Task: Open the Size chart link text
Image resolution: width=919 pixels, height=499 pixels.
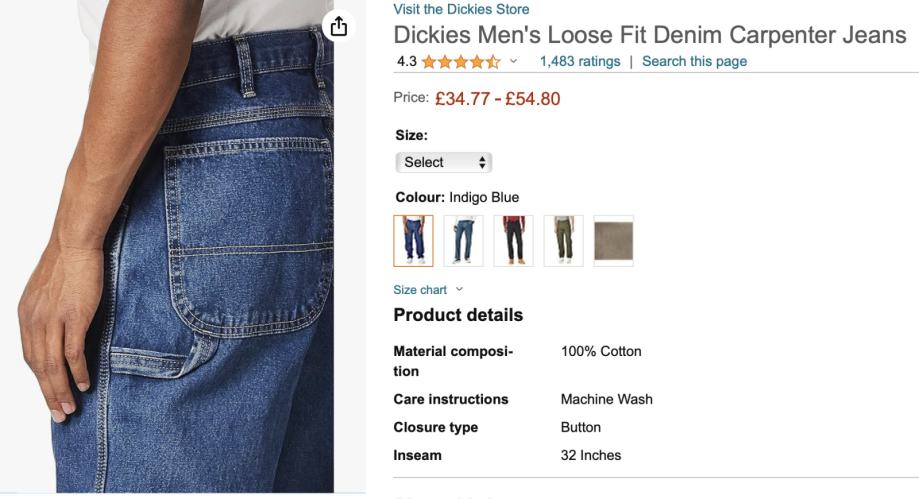Action: point(420,290)
